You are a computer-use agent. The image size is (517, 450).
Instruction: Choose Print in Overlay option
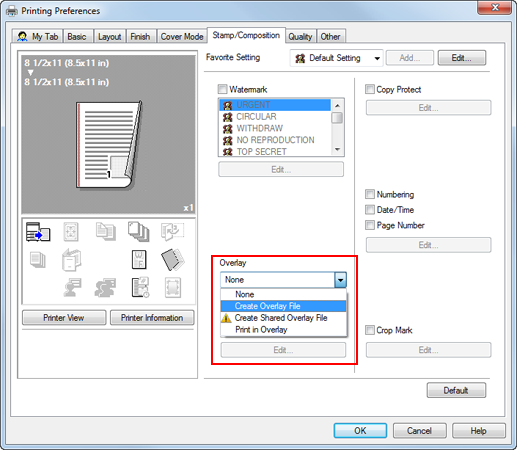coord(283,330)
